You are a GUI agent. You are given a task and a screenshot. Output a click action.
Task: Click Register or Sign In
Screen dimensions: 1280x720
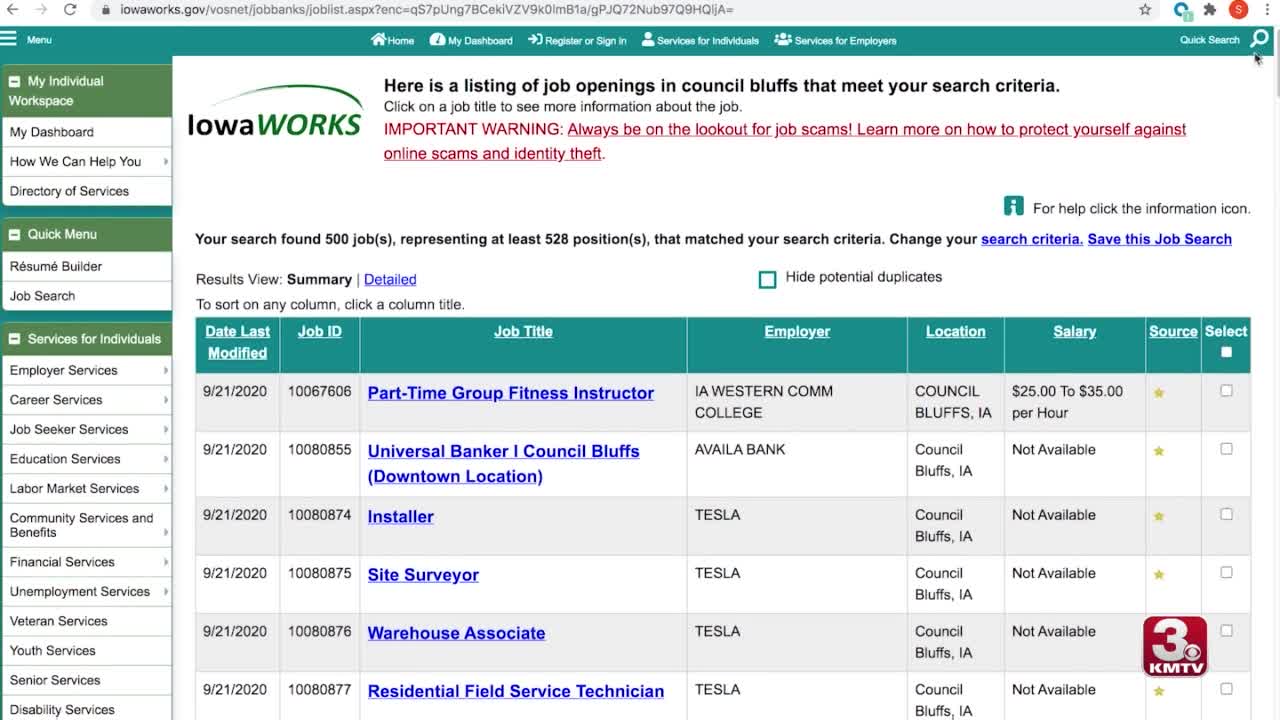tap(577, 40)
